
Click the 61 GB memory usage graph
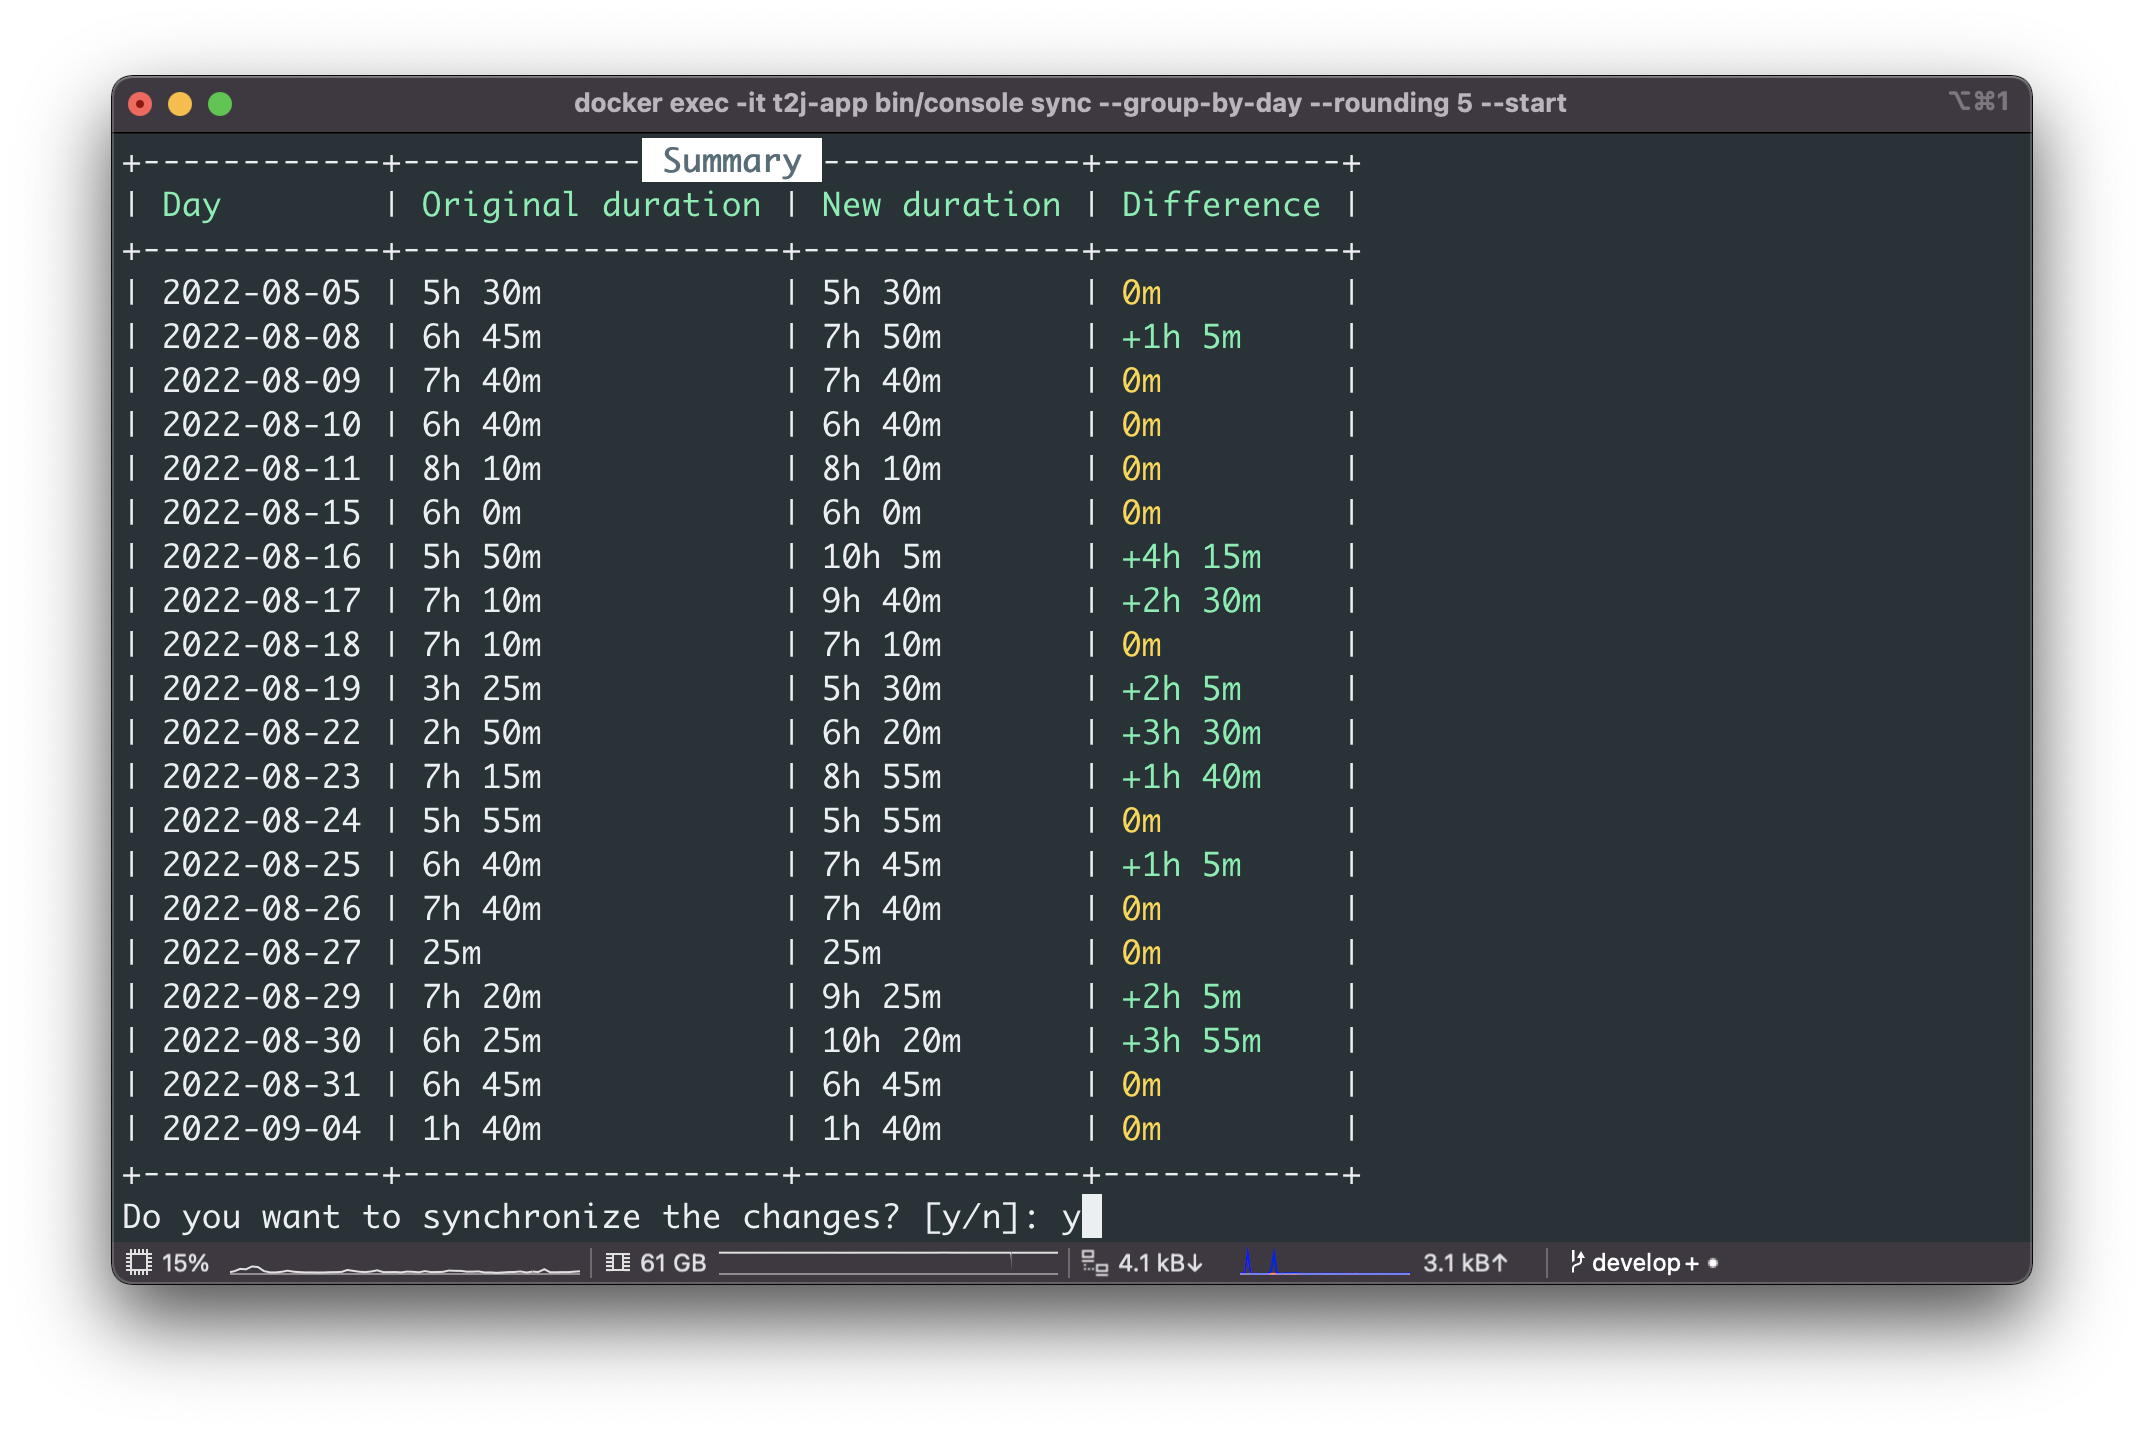point(888,1263)
